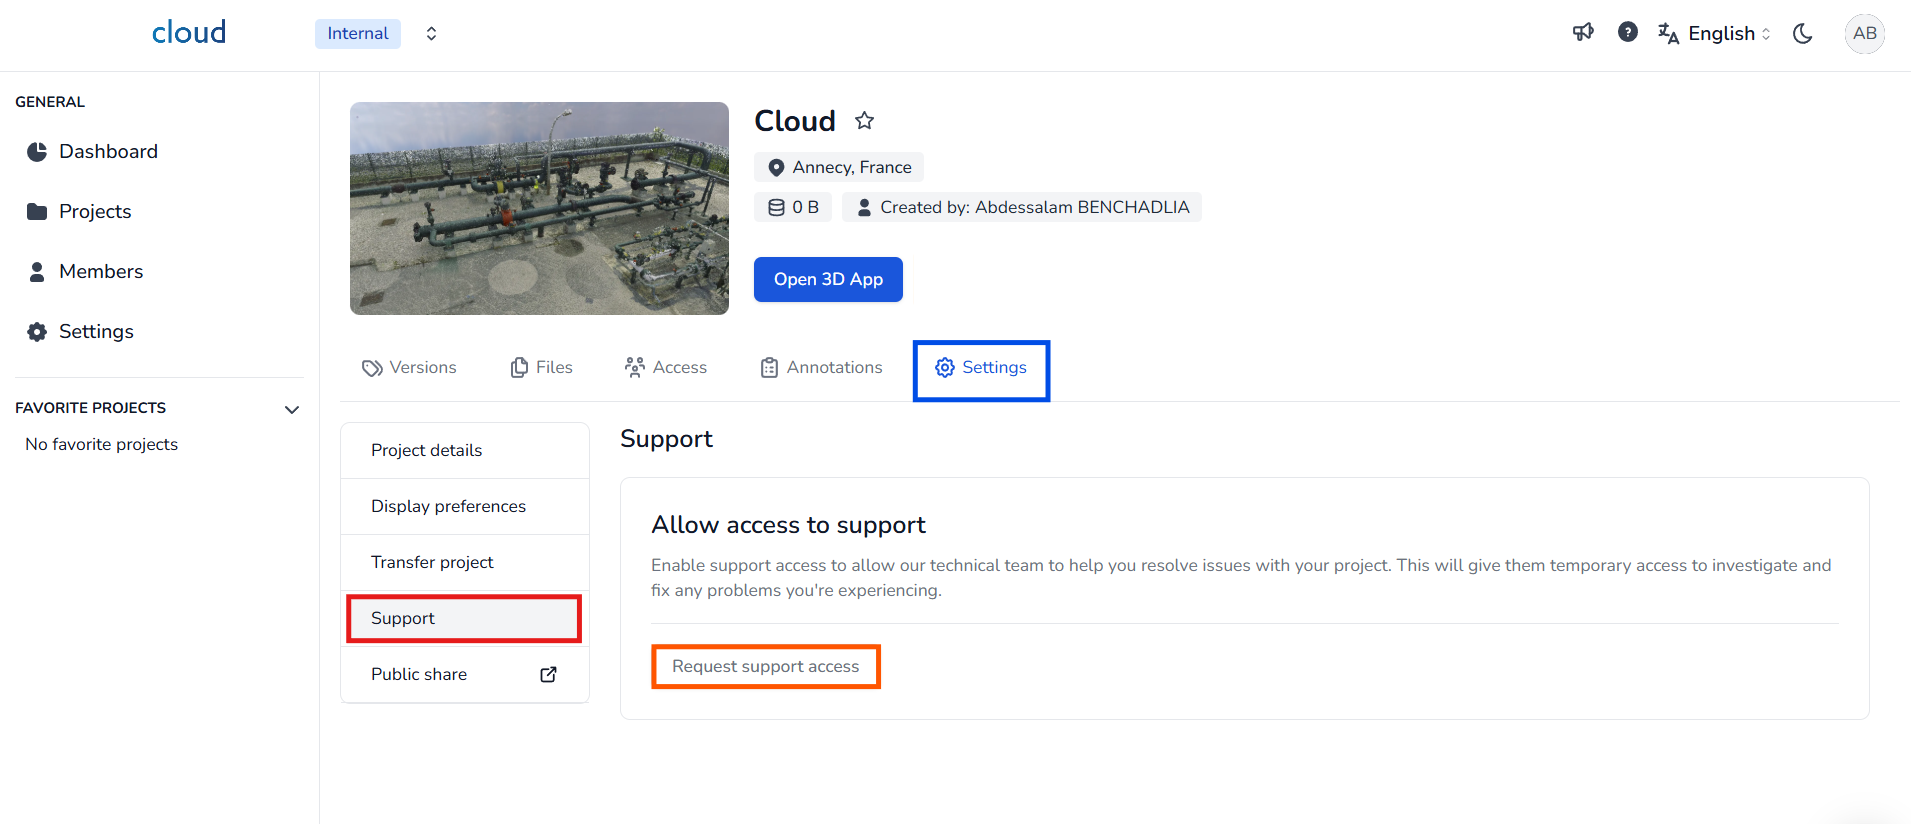Open the AB user avatar menu
This screenshot has height=824, width=1911.
(x=1864, y=33)
